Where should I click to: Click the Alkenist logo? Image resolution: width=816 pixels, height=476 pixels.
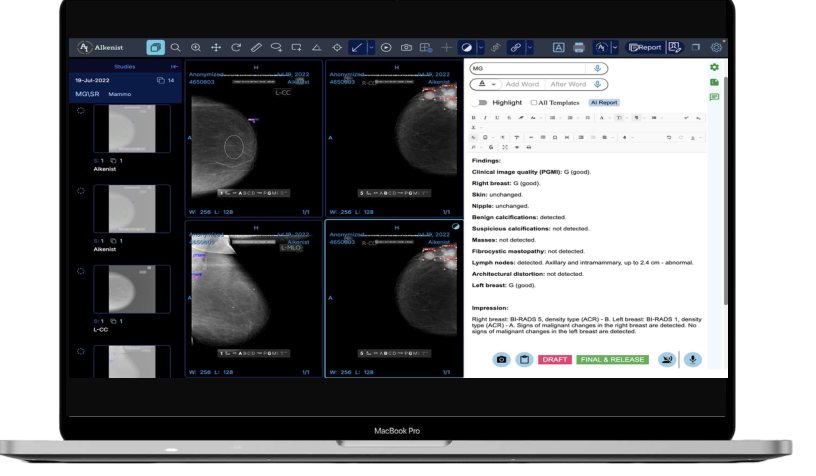click(x=100, y=47)
